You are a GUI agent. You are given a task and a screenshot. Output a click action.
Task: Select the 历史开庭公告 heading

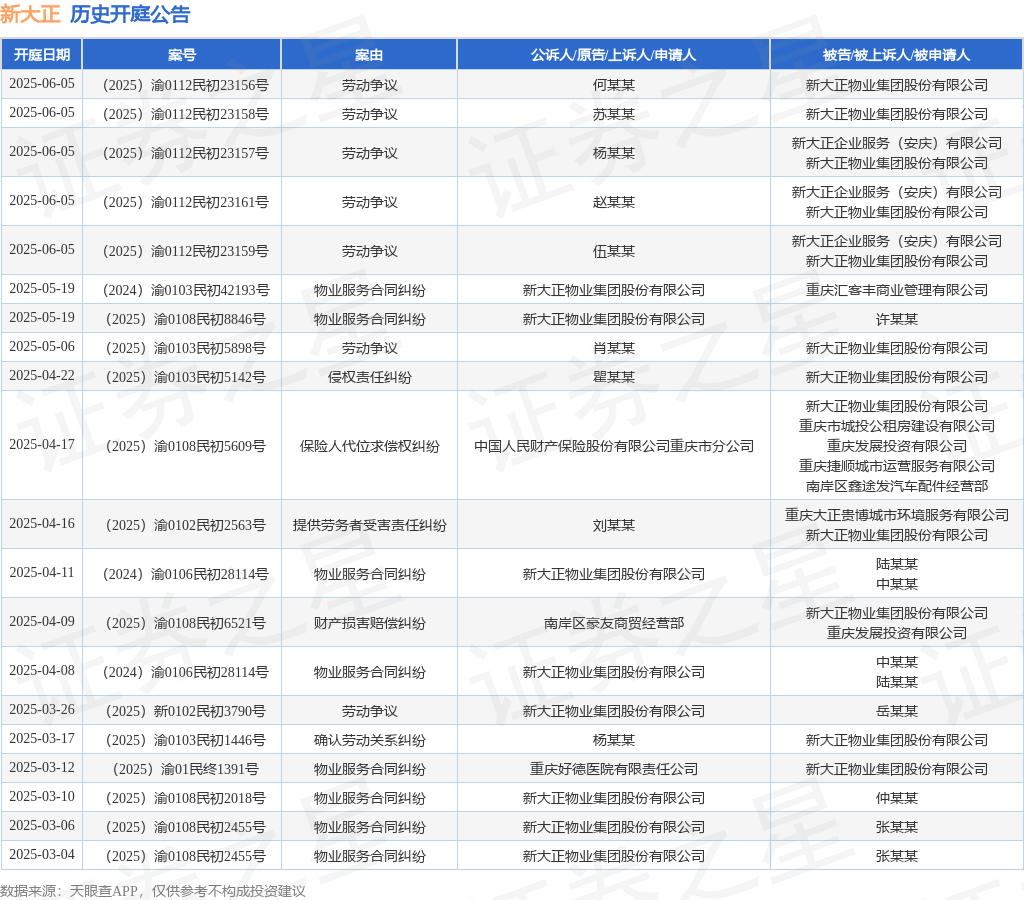pos(130,14)
